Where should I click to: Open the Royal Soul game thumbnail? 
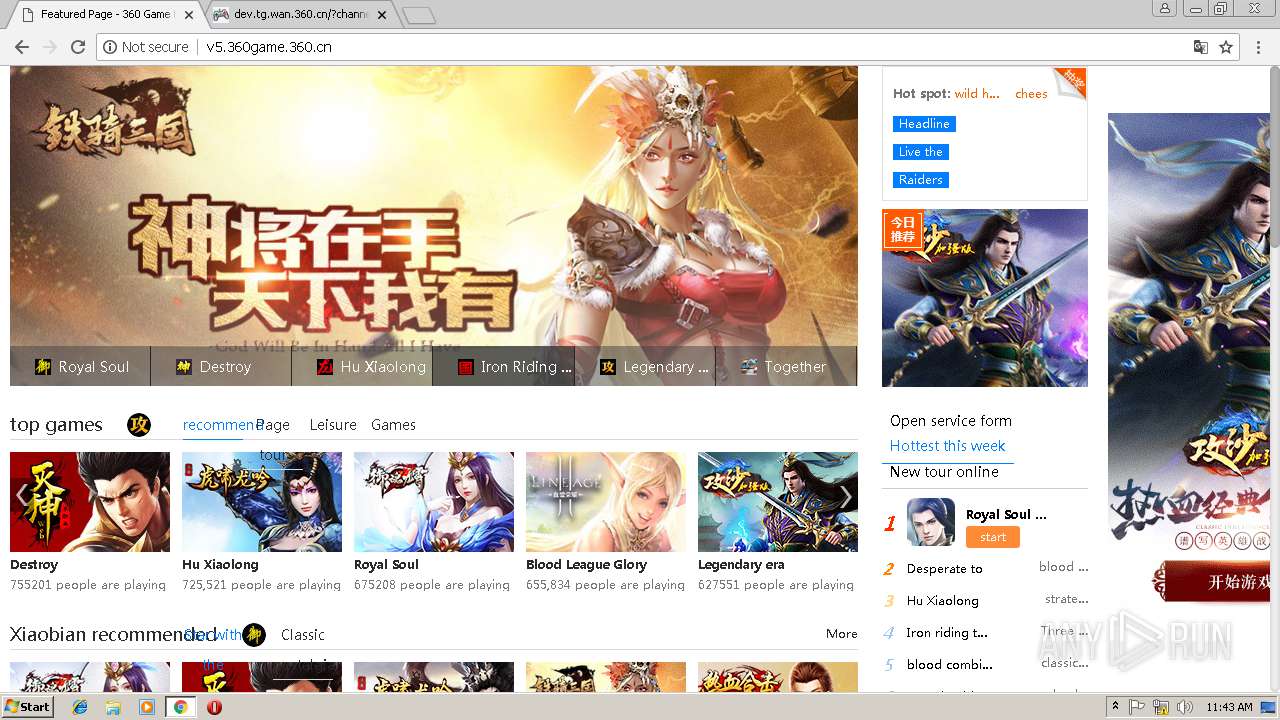pyautogui.click(x=434, y=502)
